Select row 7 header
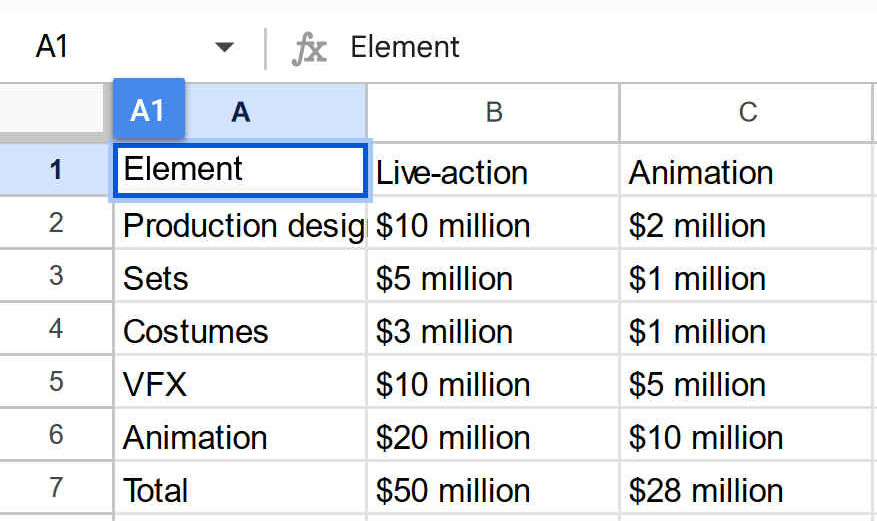Screen dimensions: 877x521 coord(55,490)
